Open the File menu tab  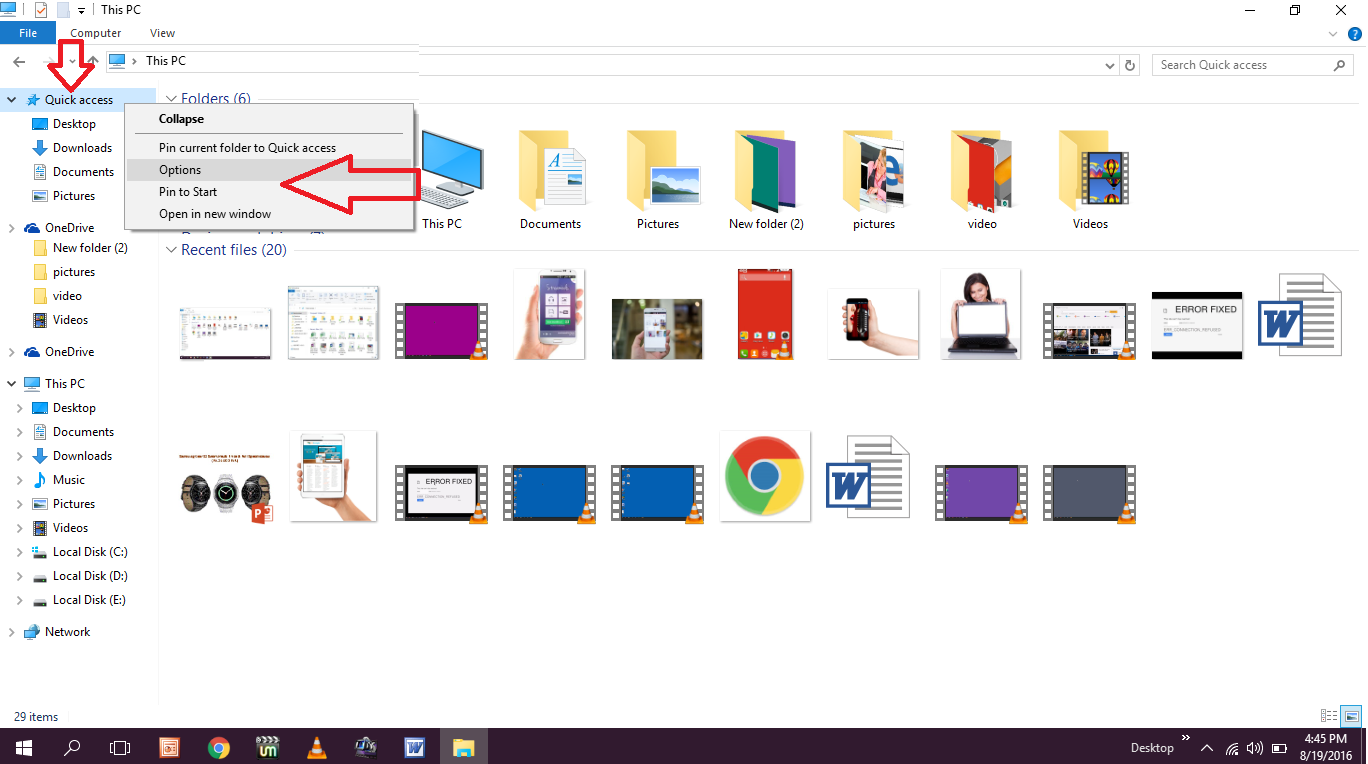[27, 32]
